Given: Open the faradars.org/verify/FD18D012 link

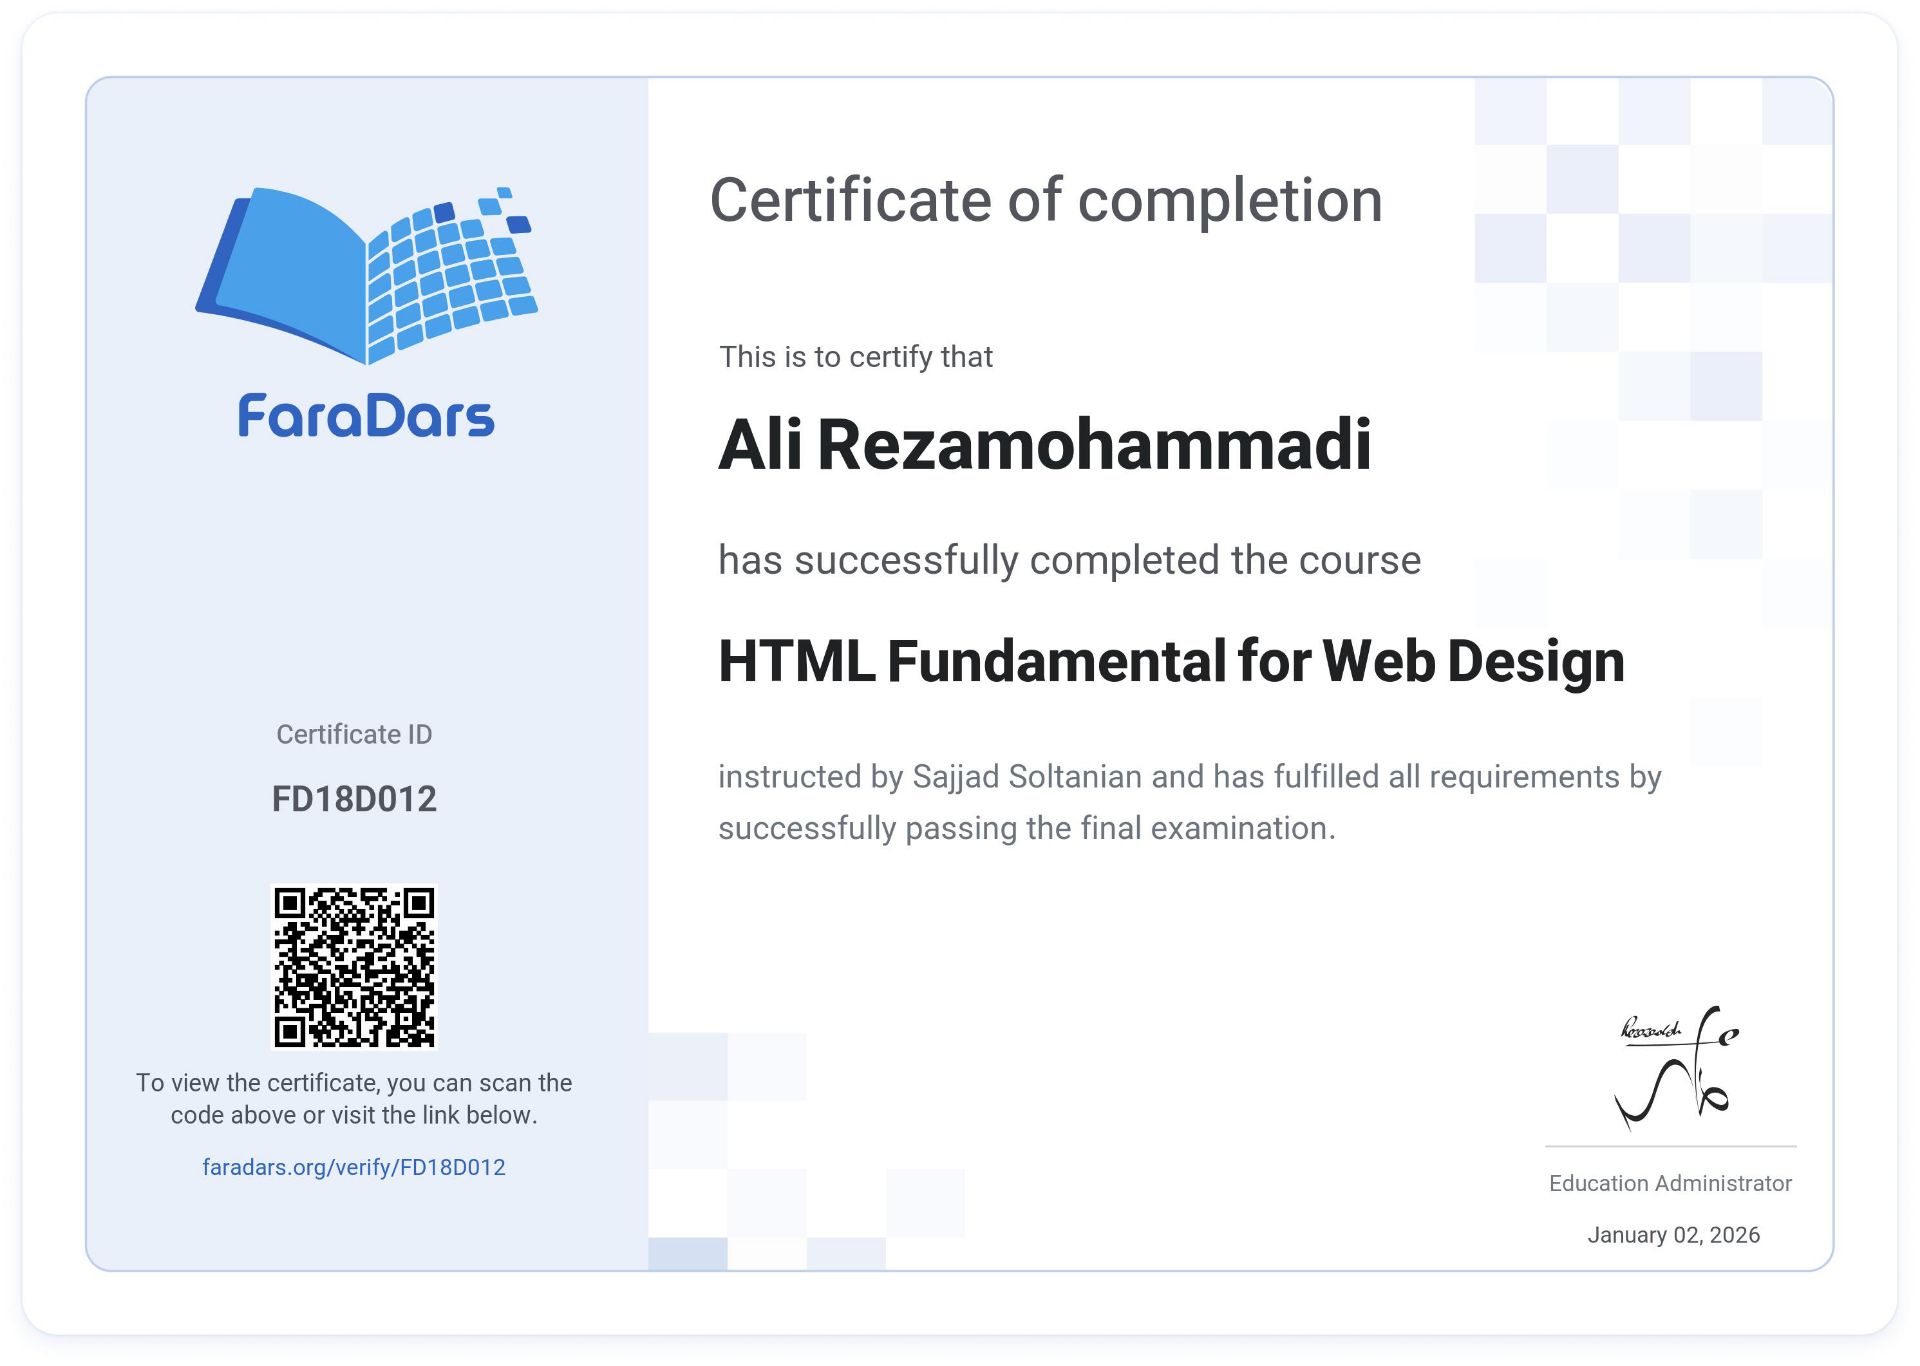Looking at the screenshot, I should click(x=354, y=1167).
